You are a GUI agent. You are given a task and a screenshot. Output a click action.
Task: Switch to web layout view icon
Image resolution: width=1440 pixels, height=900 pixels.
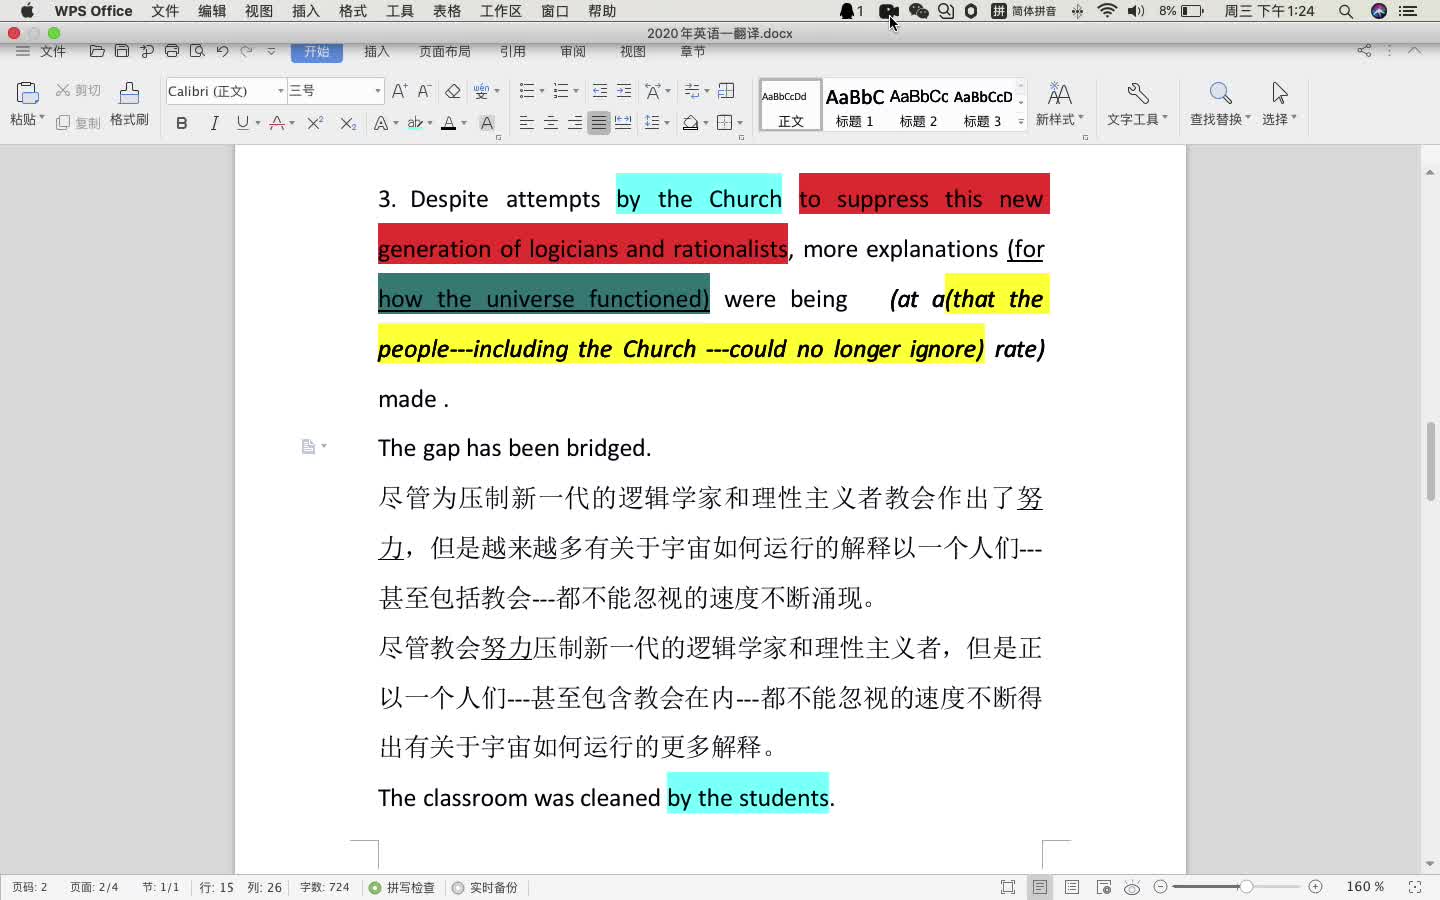point(1104,887)
